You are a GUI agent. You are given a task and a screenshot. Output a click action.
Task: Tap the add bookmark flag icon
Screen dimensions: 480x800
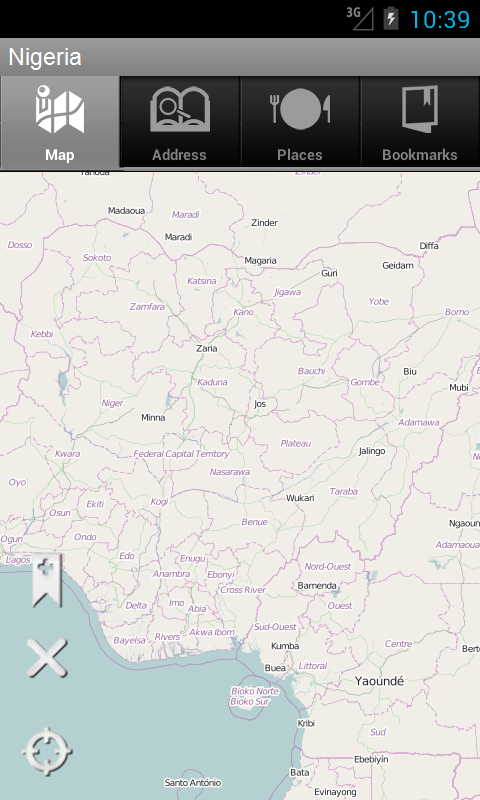(47, 581)
